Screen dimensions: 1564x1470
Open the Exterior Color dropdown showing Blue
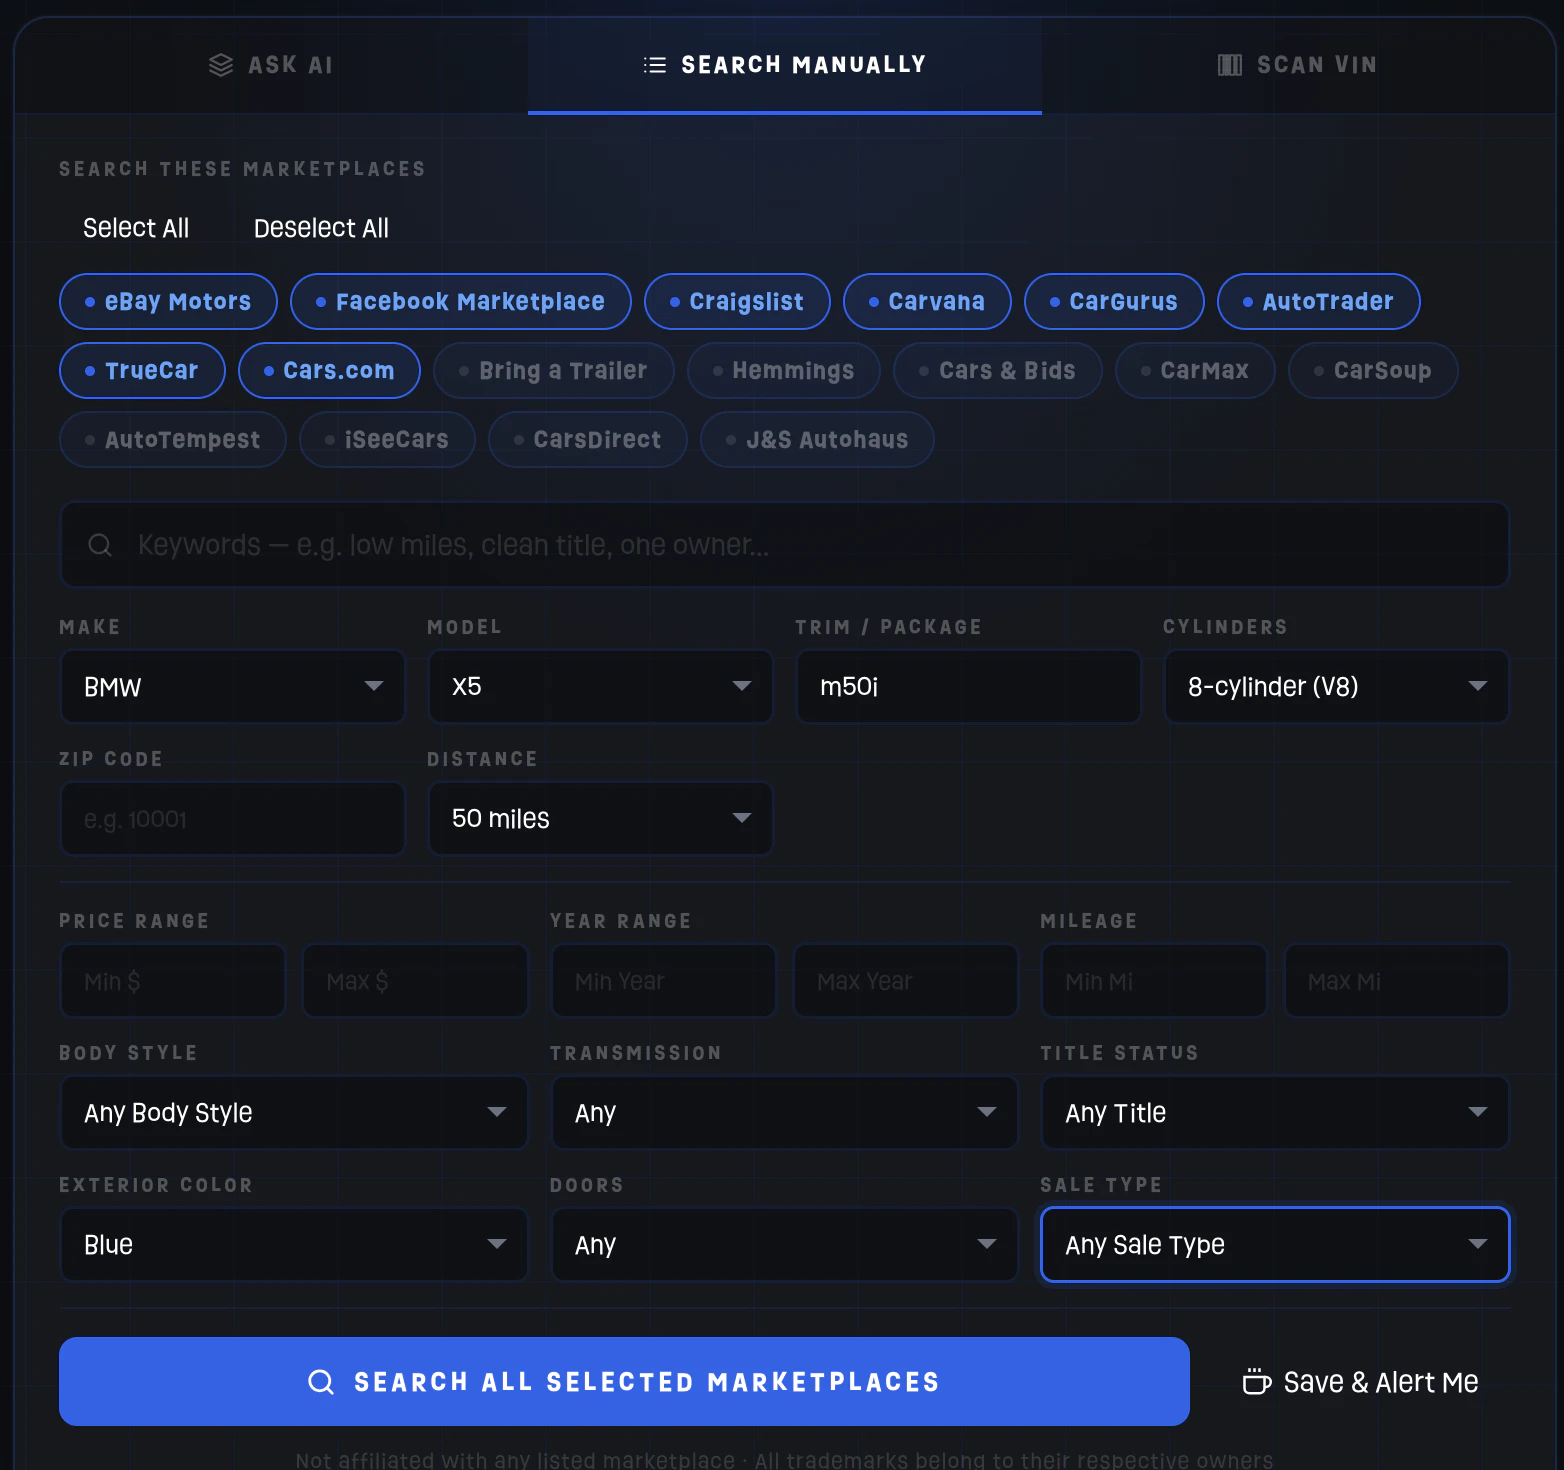point(294,1244)
